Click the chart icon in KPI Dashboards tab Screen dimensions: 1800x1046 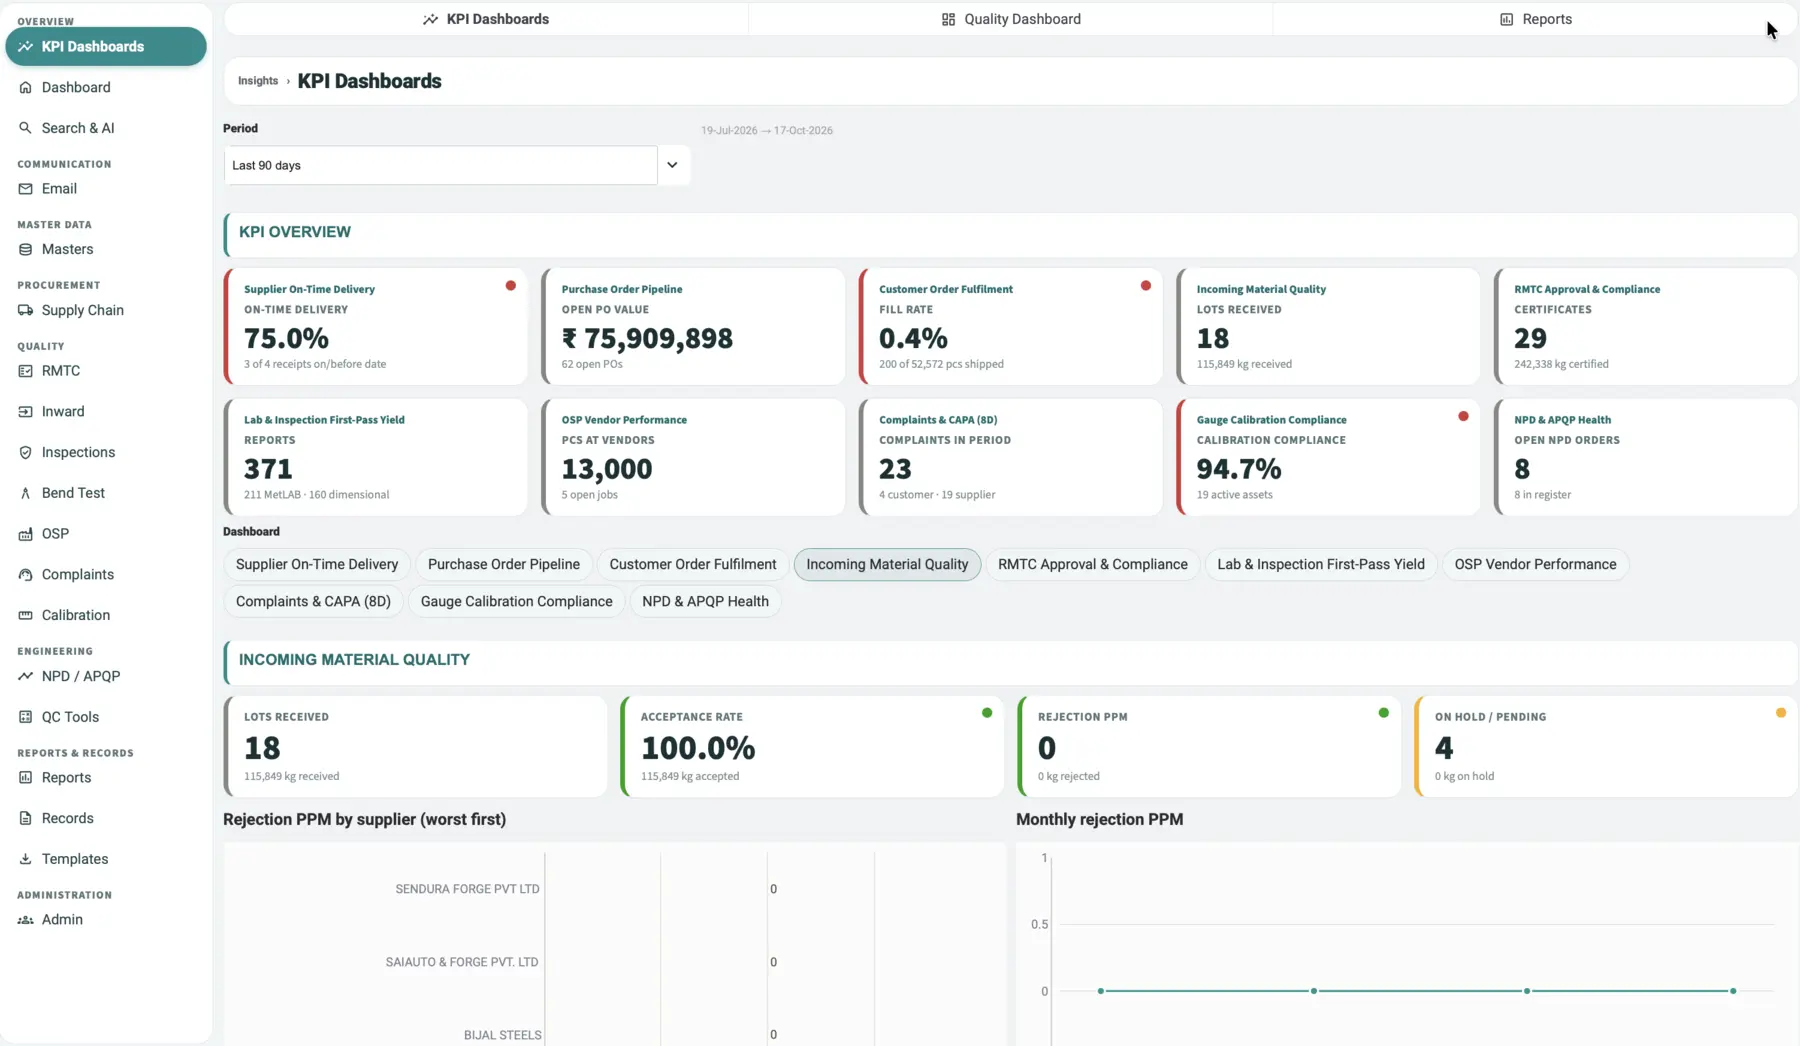(430, 19)
